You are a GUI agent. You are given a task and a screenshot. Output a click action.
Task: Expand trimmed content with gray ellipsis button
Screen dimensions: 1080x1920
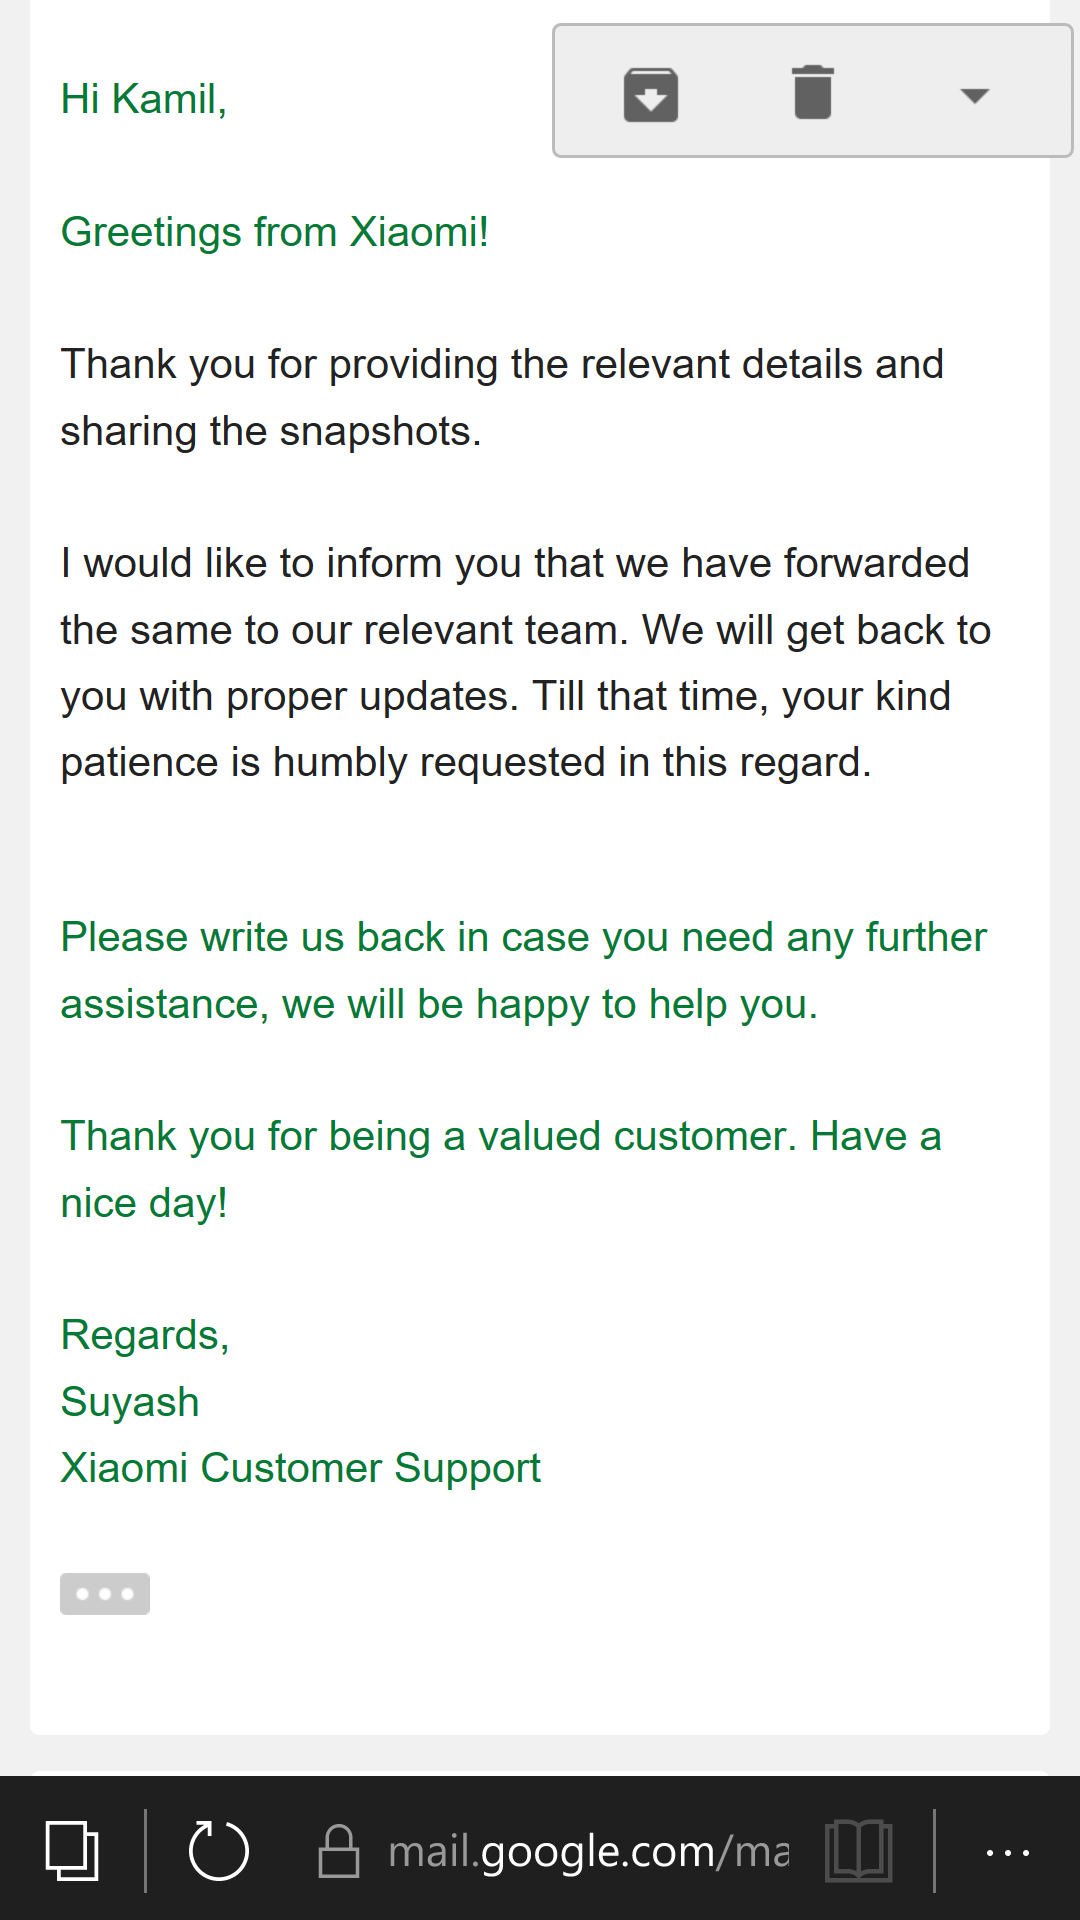pyautogui.click(x=105, y=1594)
